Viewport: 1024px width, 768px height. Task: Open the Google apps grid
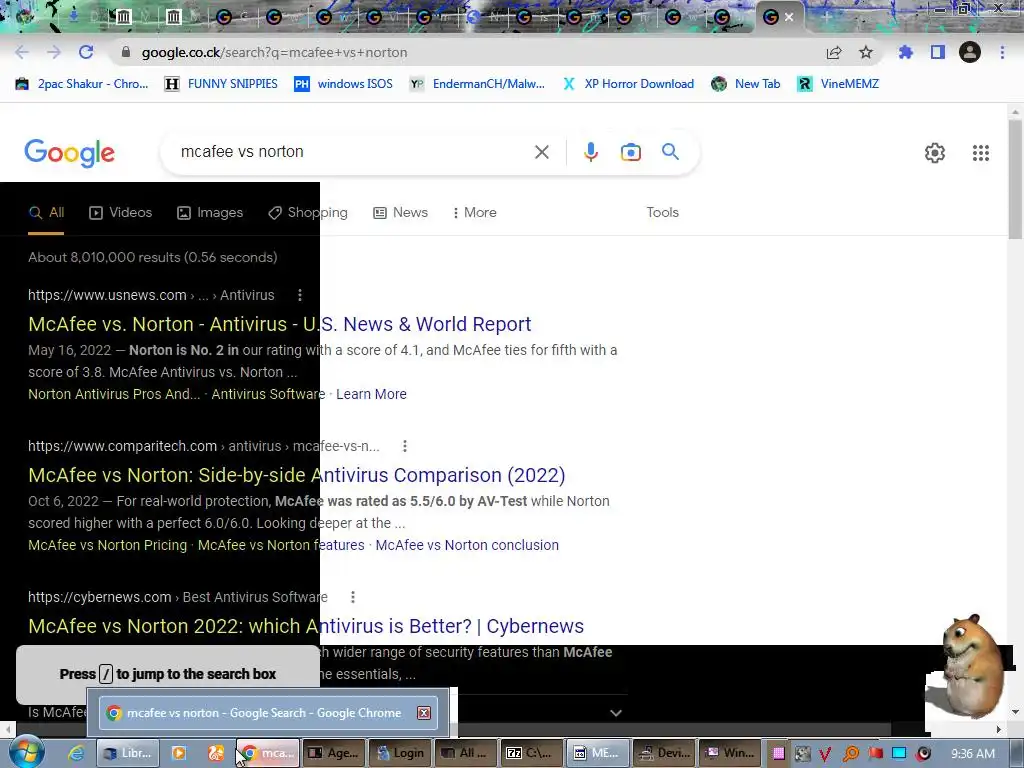click(981, 153)
